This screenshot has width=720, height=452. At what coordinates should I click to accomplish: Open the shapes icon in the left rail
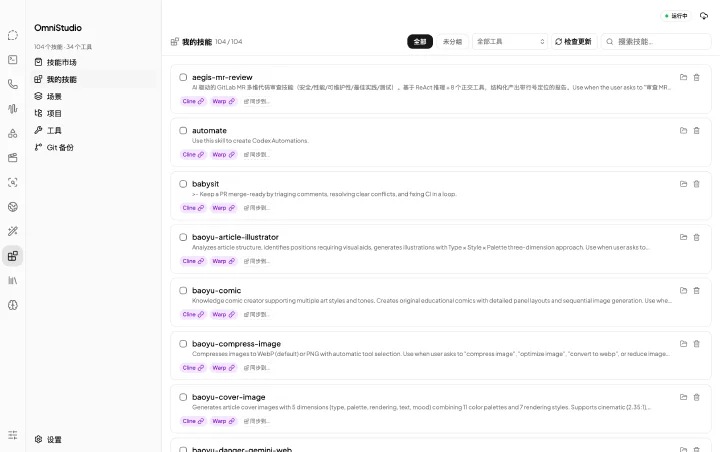click(13, 133)
